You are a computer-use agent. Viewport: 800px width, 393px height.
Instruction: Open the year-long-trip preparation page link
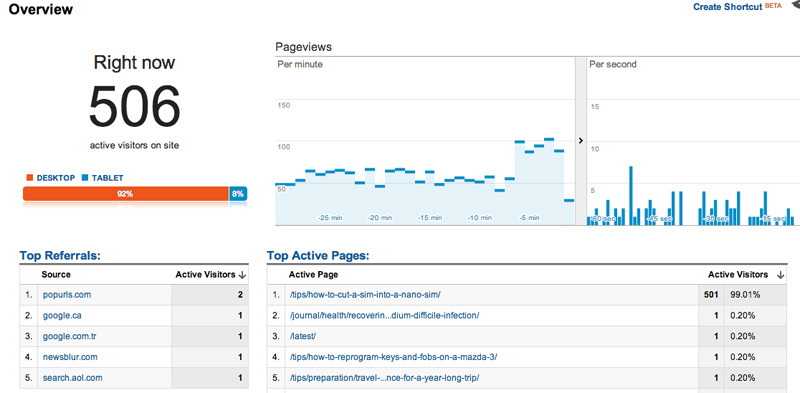(x=384, y=378)
